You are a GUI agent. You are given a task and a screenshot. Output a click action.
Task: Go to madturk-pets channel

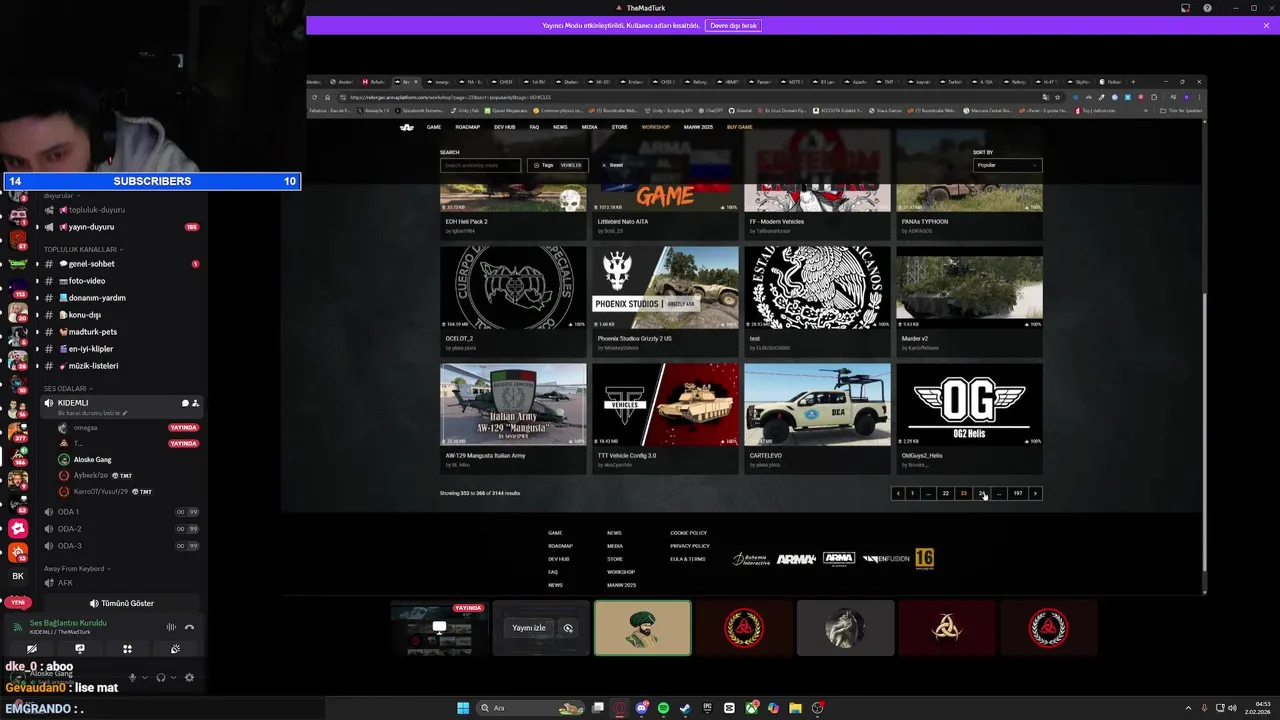point(120,332)
